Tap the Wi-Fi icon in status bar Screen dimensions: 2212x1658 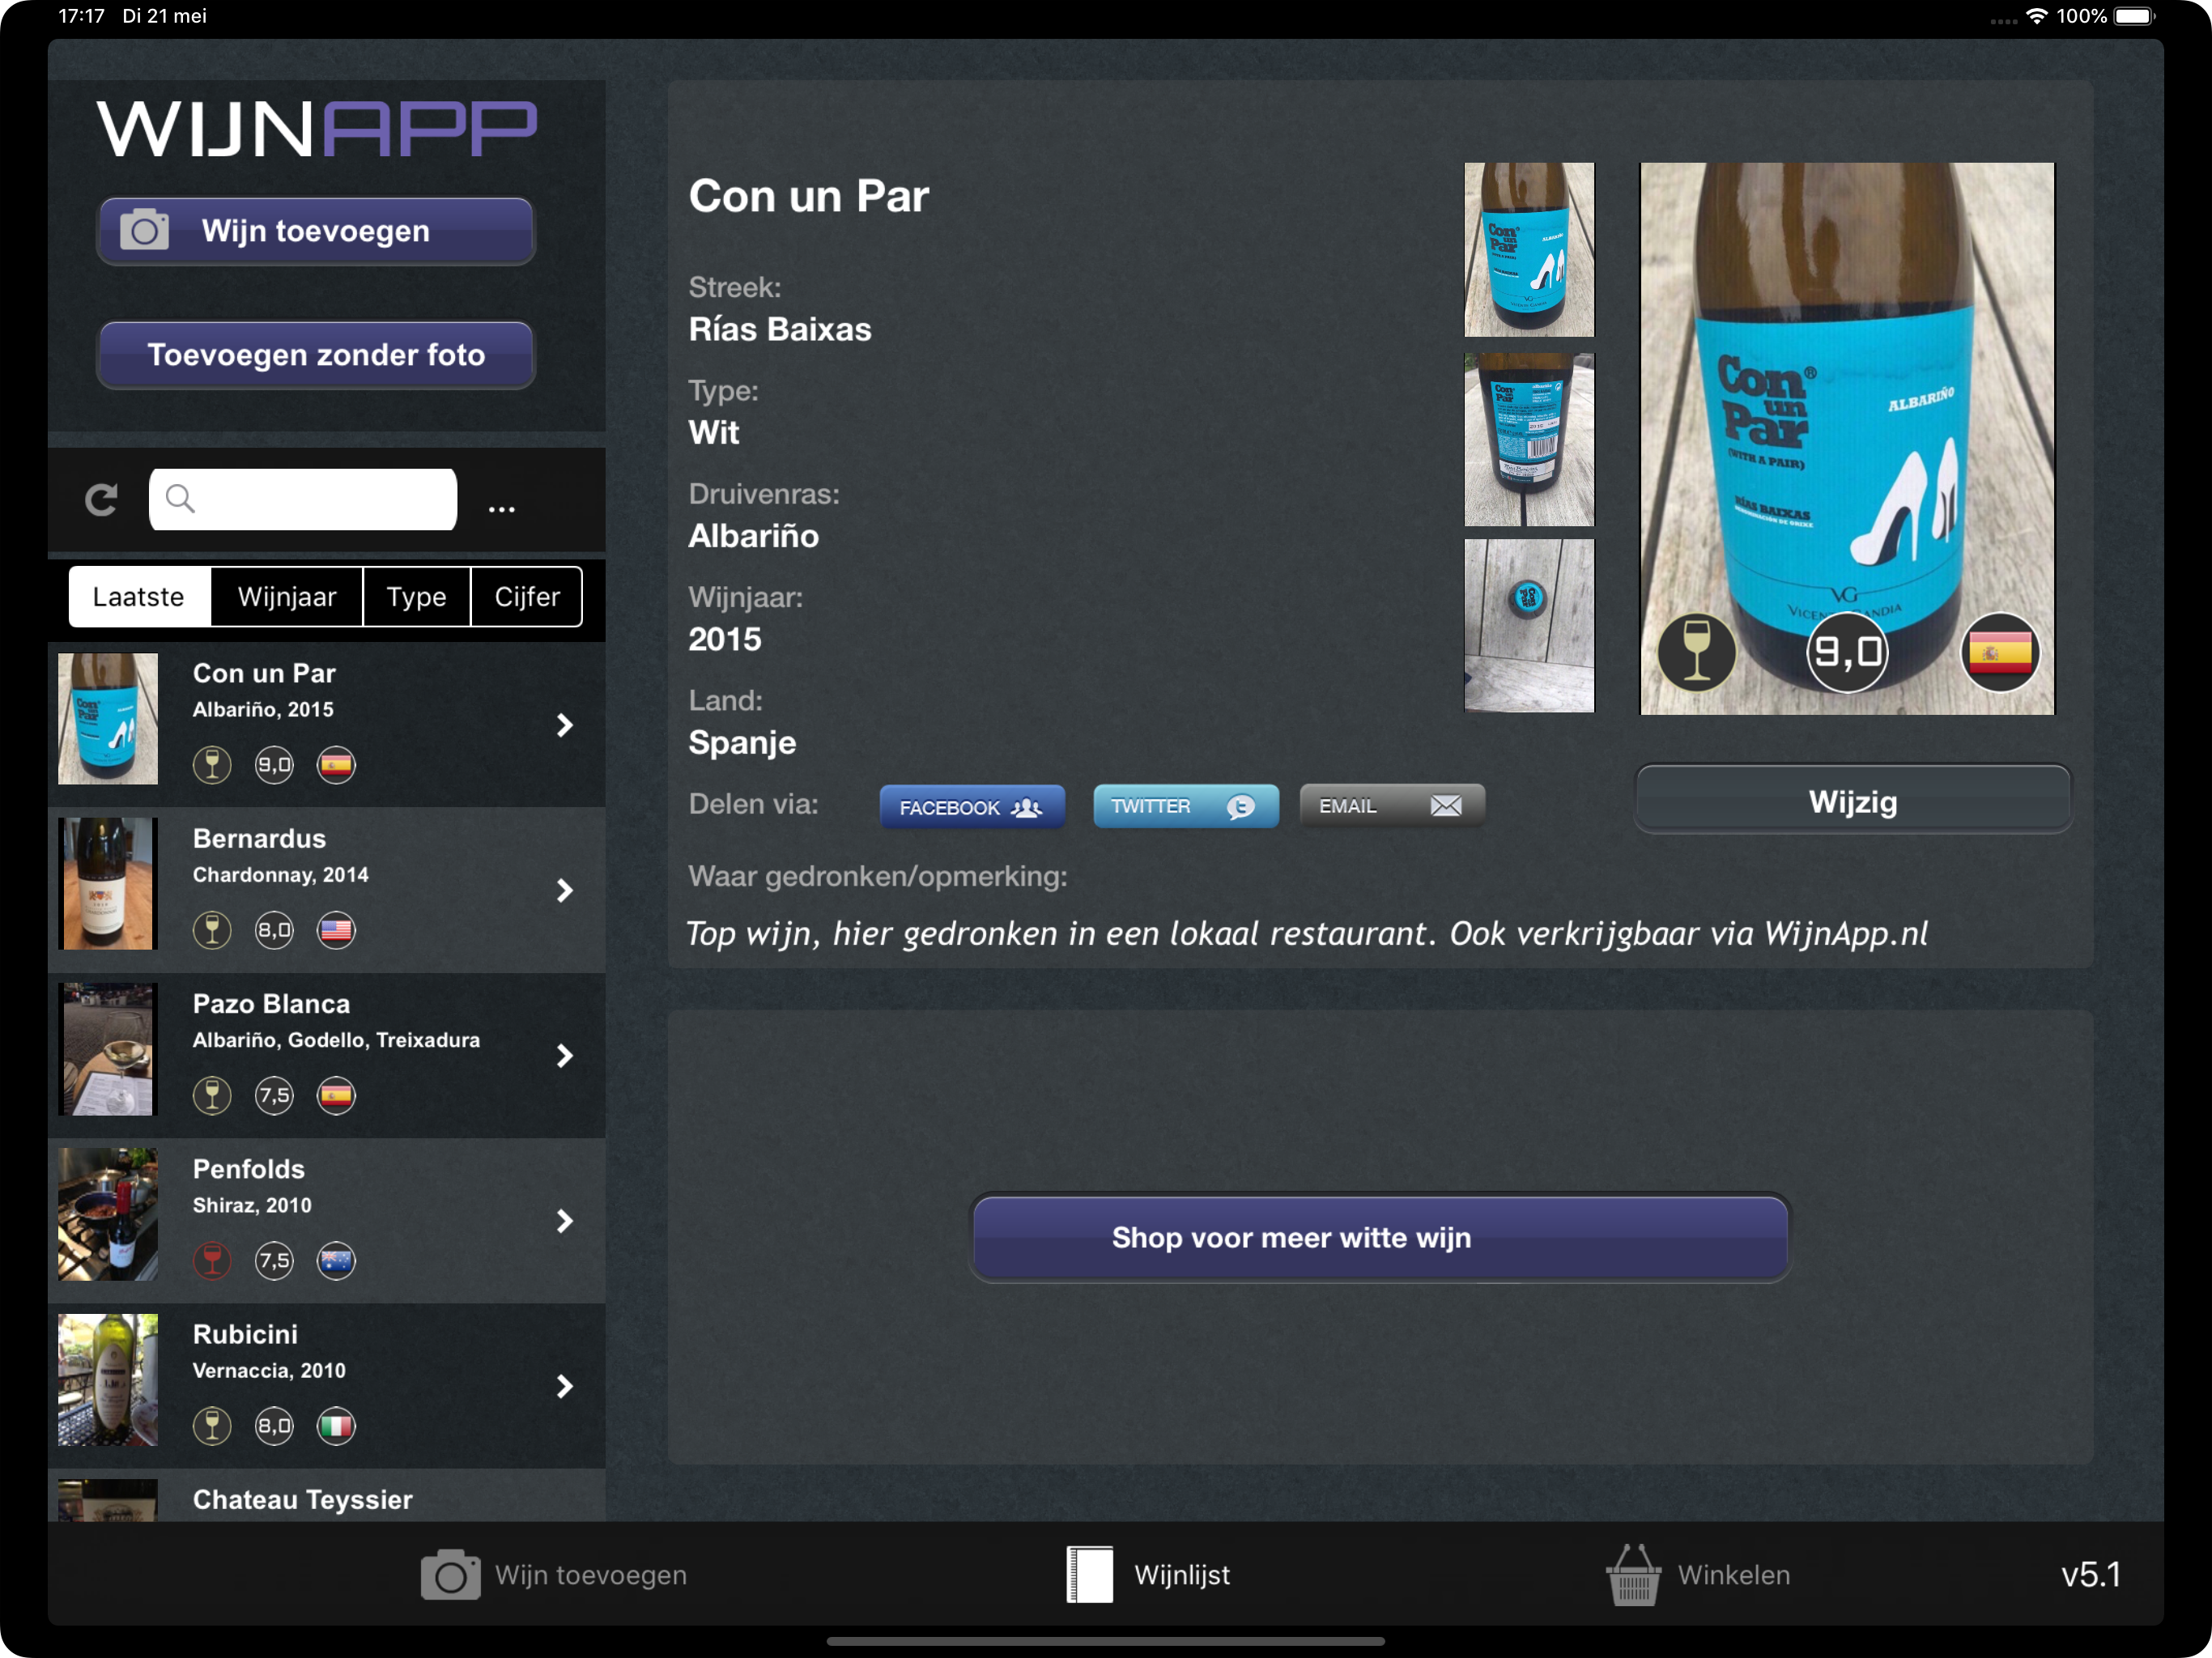pos(2036,16)
